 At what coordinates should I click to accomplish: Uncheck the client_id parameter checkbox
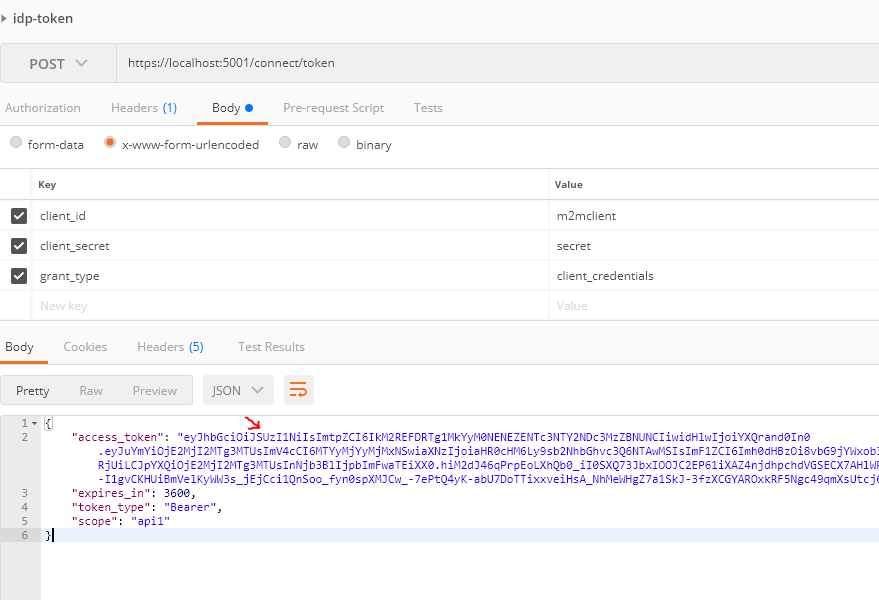pyautogui.click(x=18, y=216)
